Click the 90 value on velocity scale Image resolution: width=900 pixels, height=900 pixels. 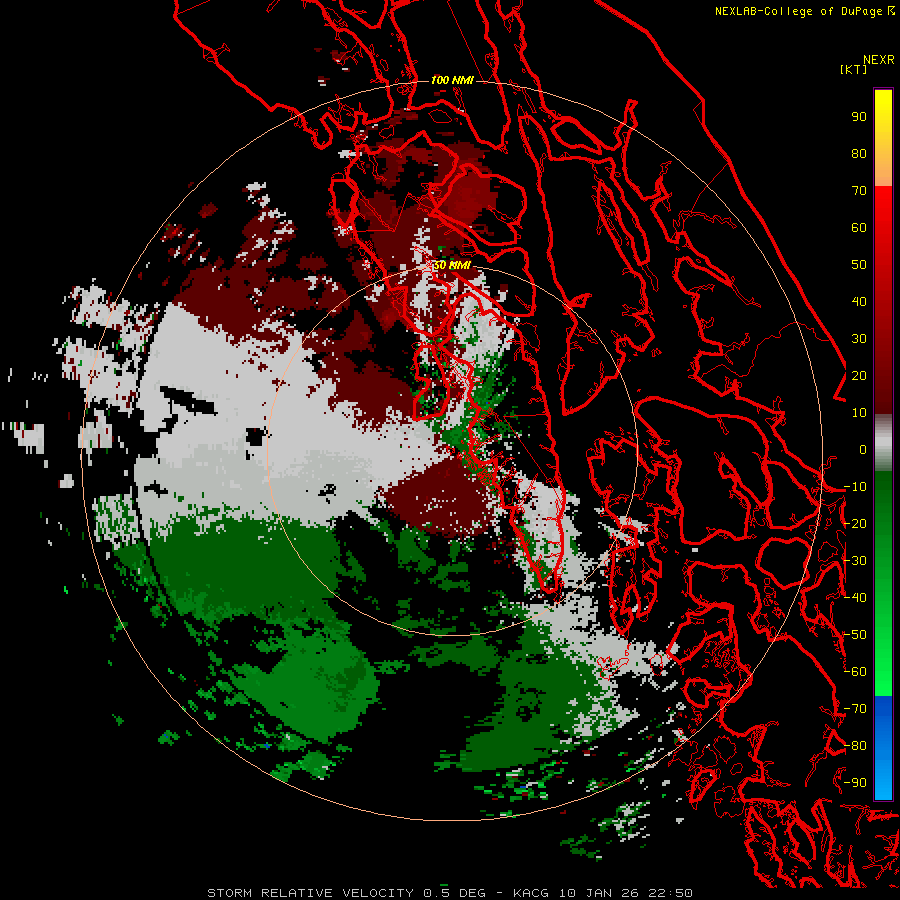(x=859, y=117)
